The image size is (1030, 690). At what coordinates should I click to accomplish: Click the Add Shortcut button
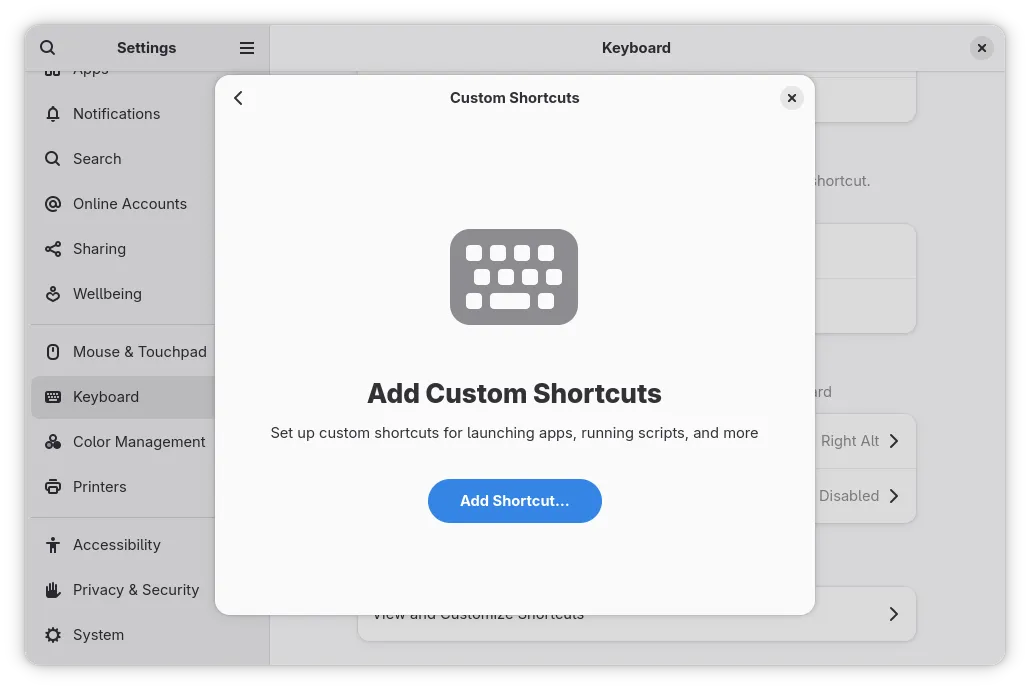pos(514,501)
